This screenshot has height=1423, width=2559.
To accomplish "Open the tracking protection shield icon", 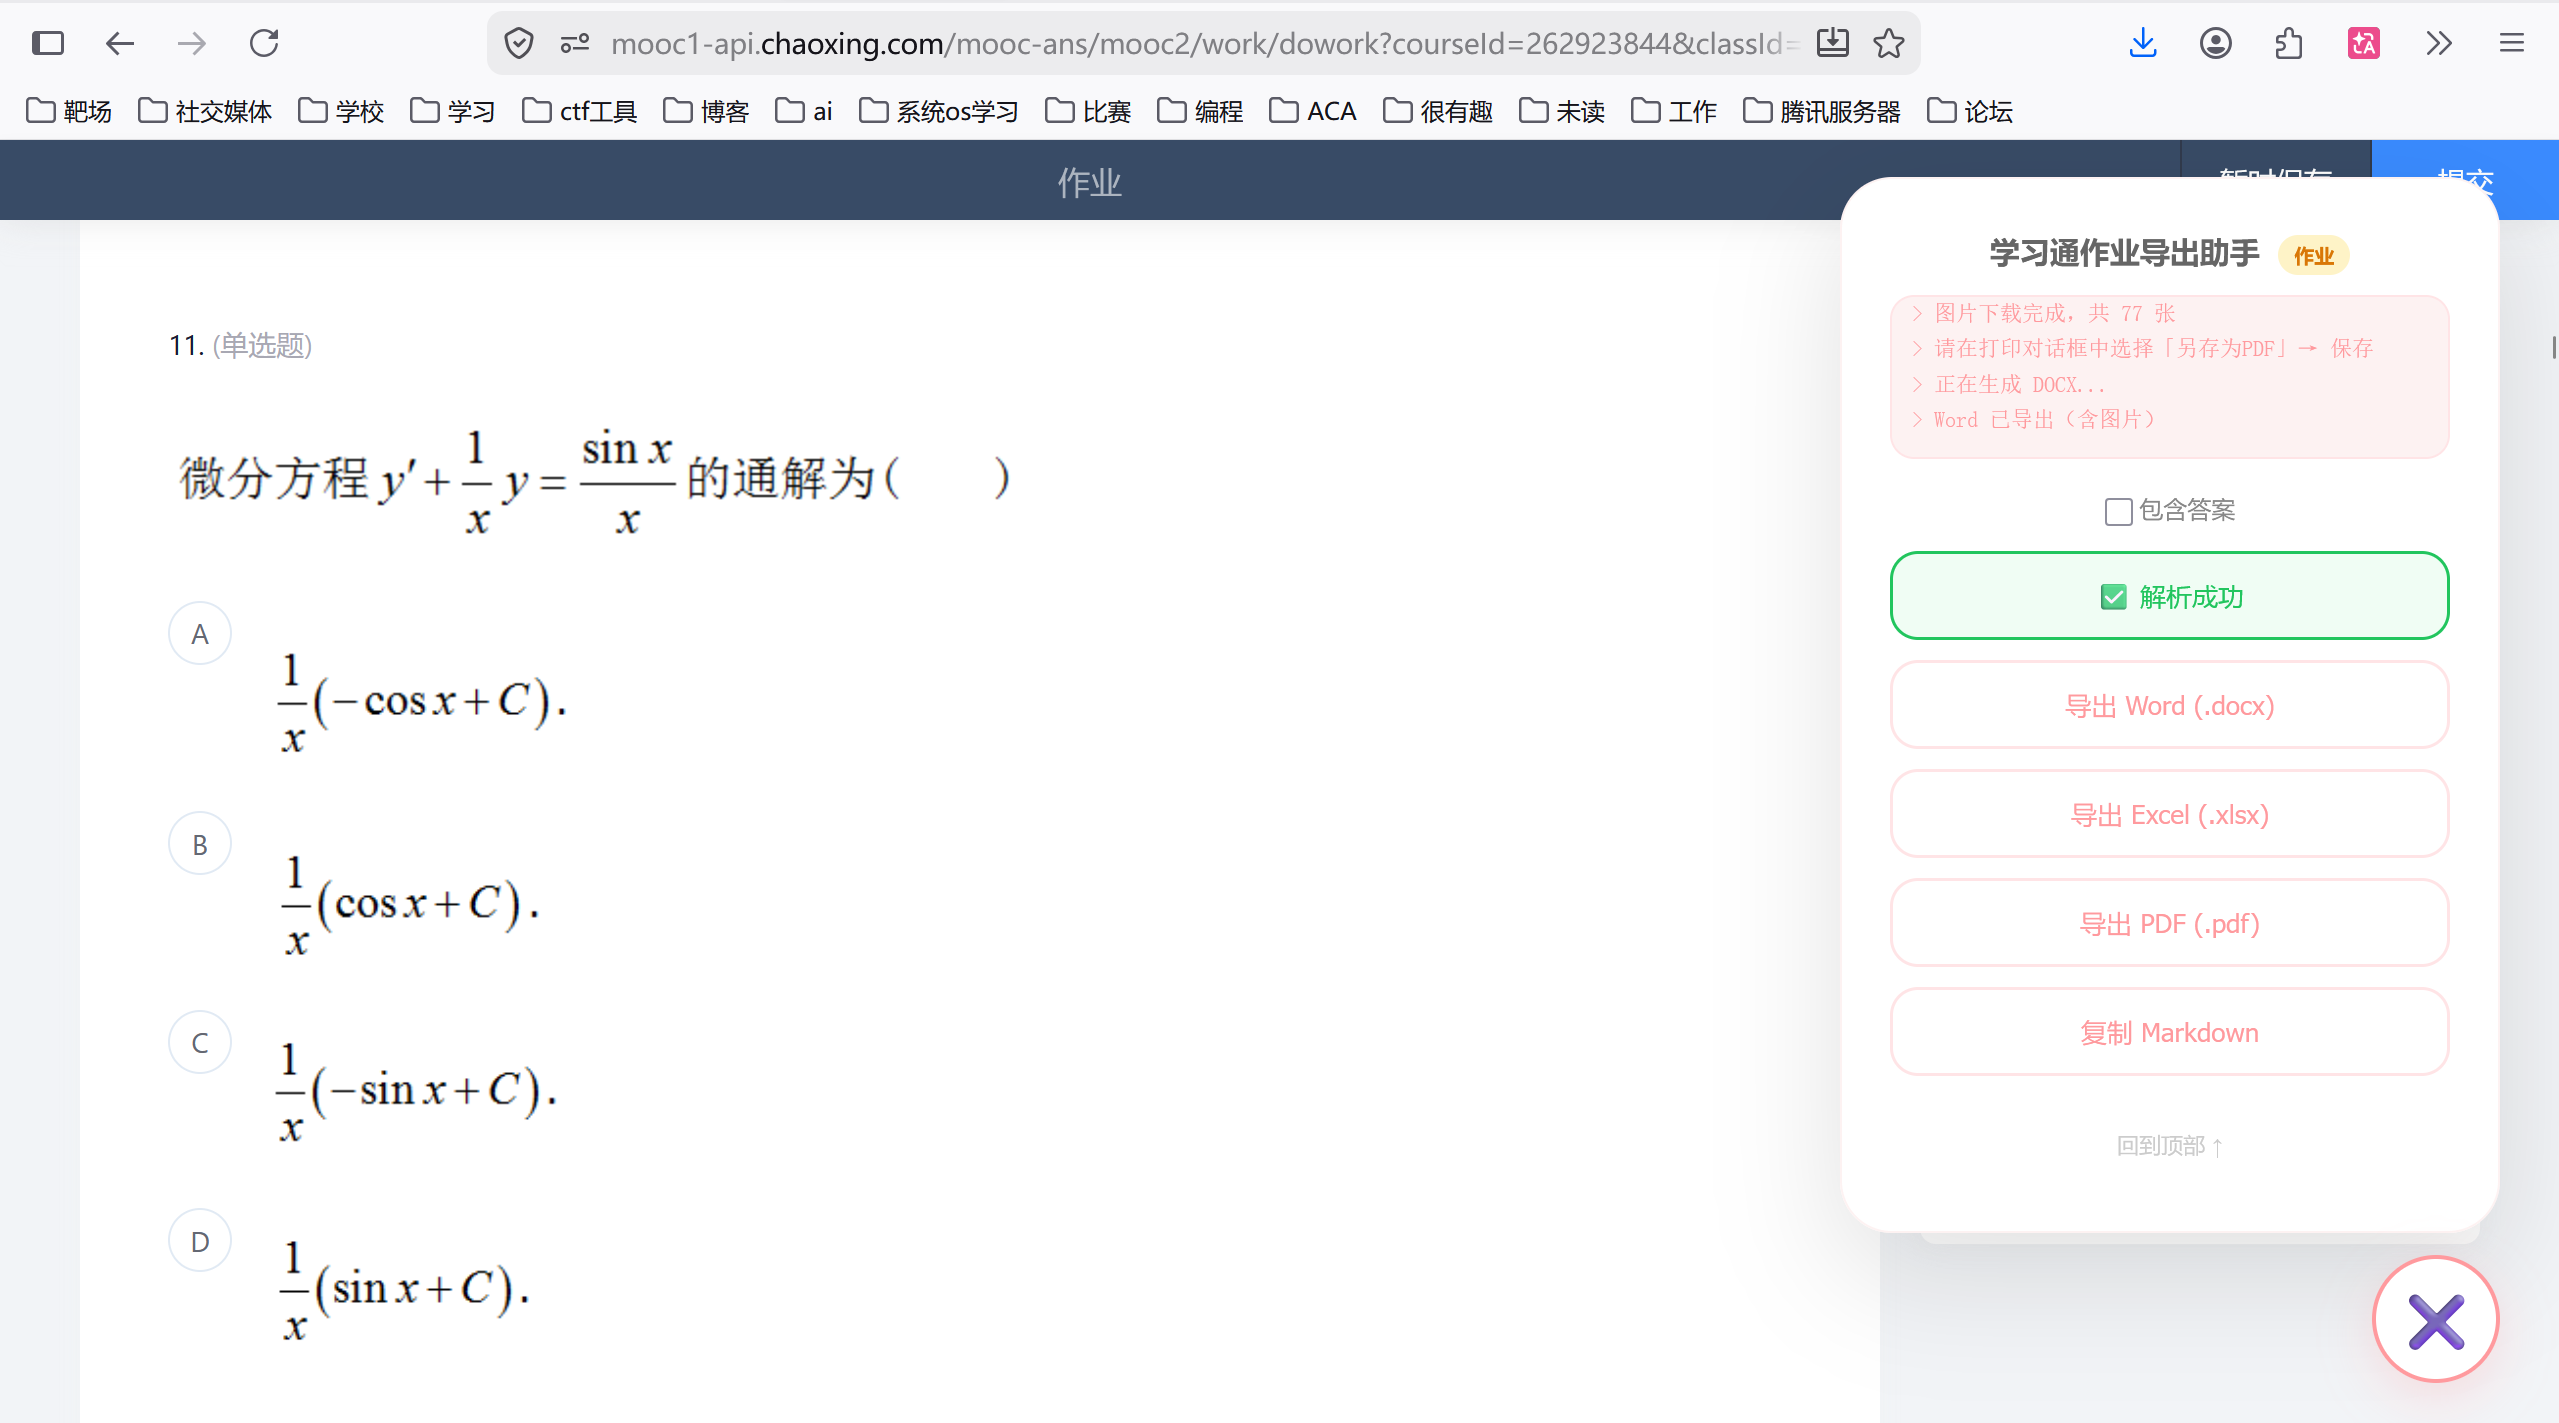I will [x=519, y=43].
